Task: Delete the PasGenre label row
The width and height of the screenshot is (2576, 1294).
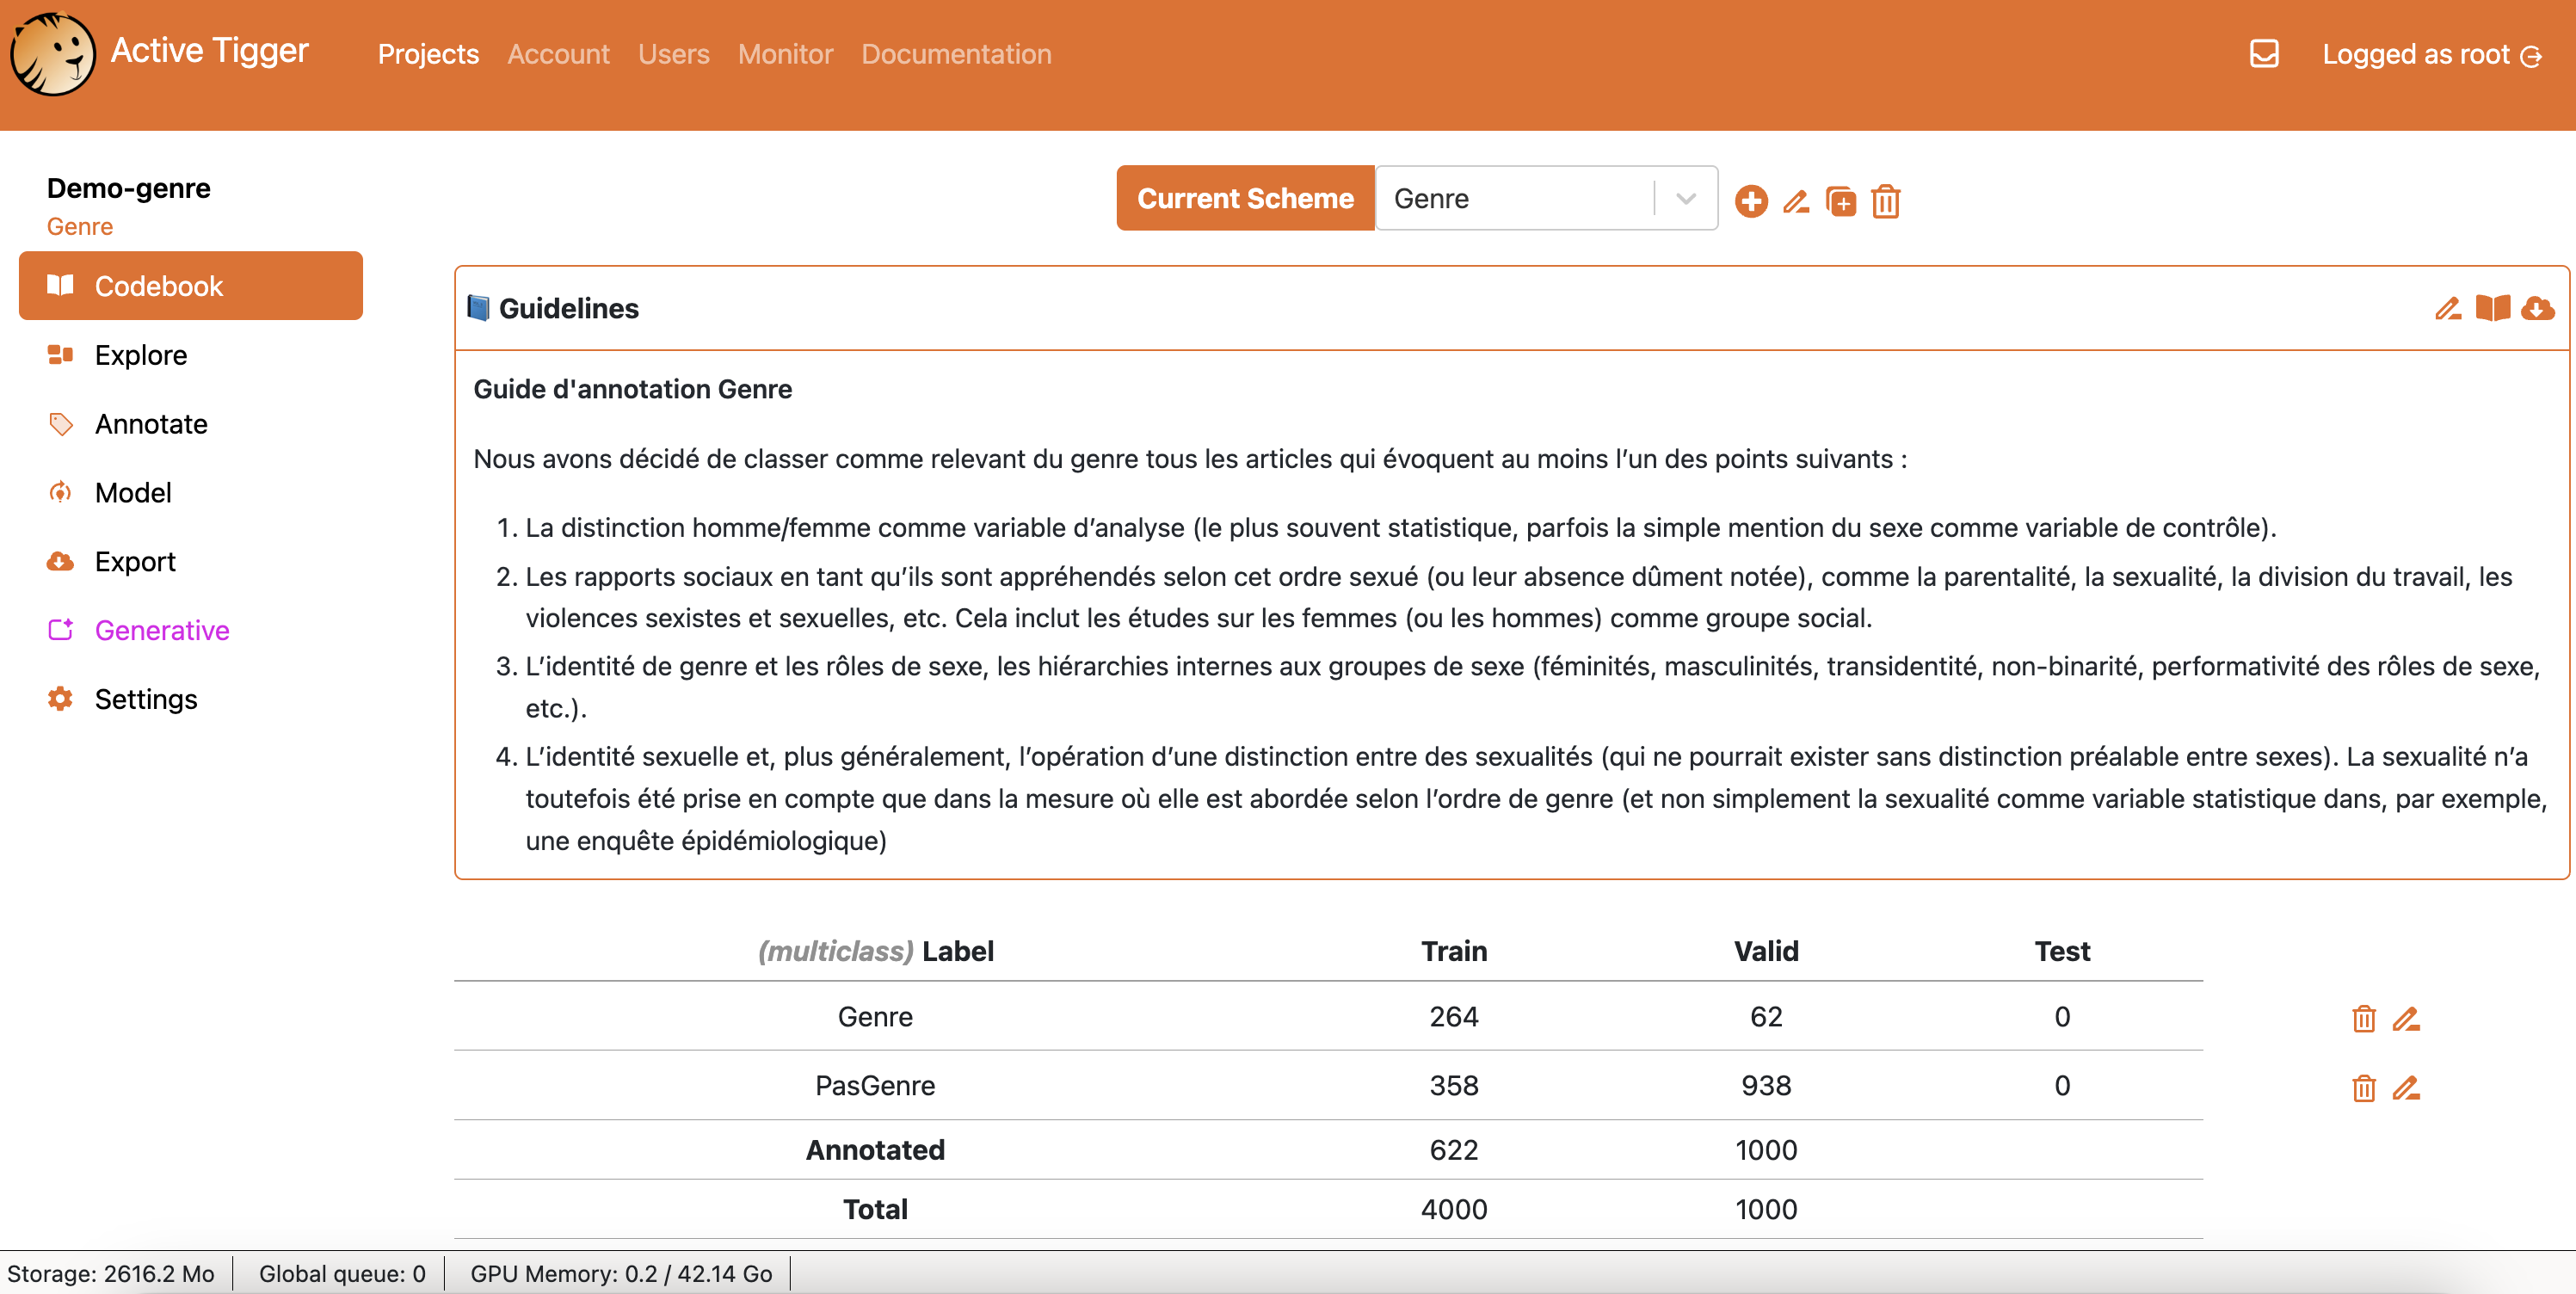Action: point(2363,1087)
